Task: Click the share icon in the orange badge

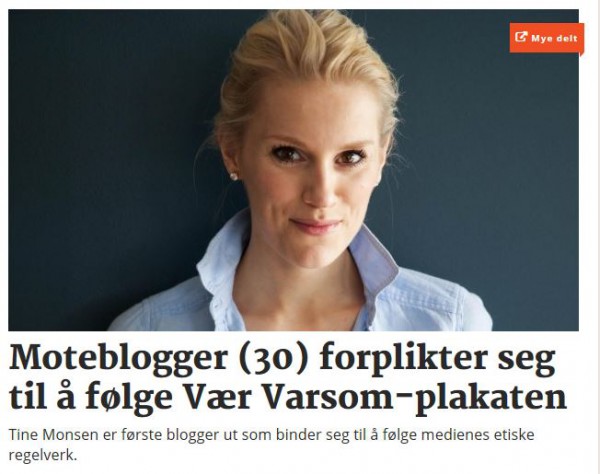Action: (x=521, y=37)
